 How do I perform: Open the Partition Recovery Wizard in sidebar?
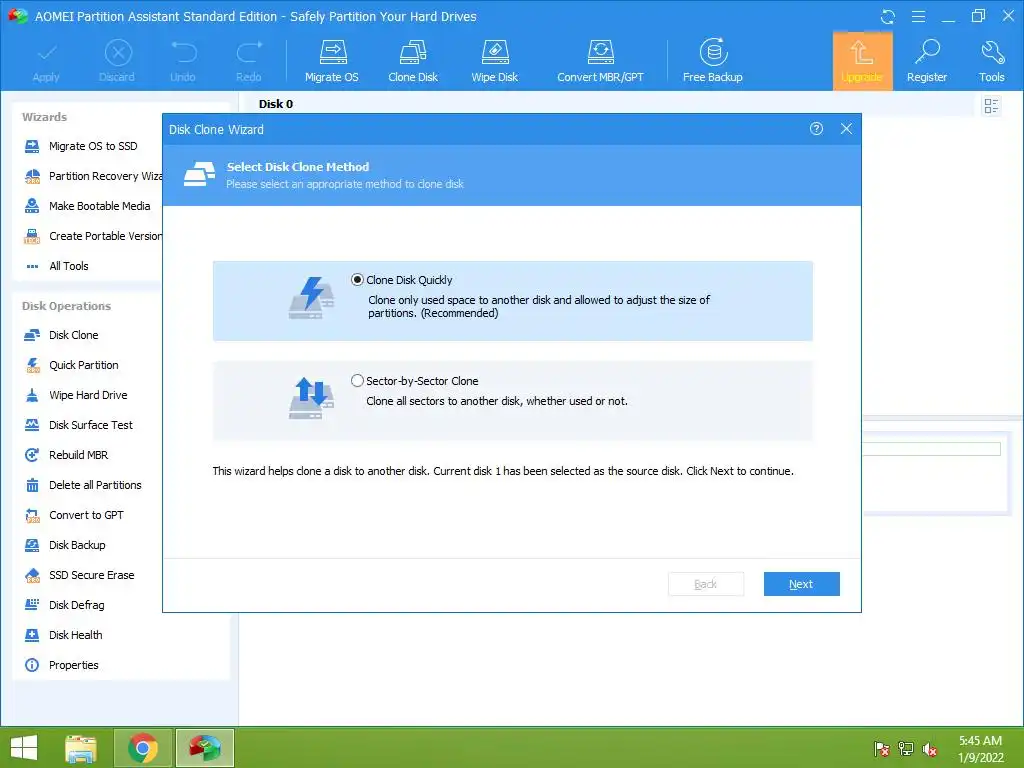point(93,176)
